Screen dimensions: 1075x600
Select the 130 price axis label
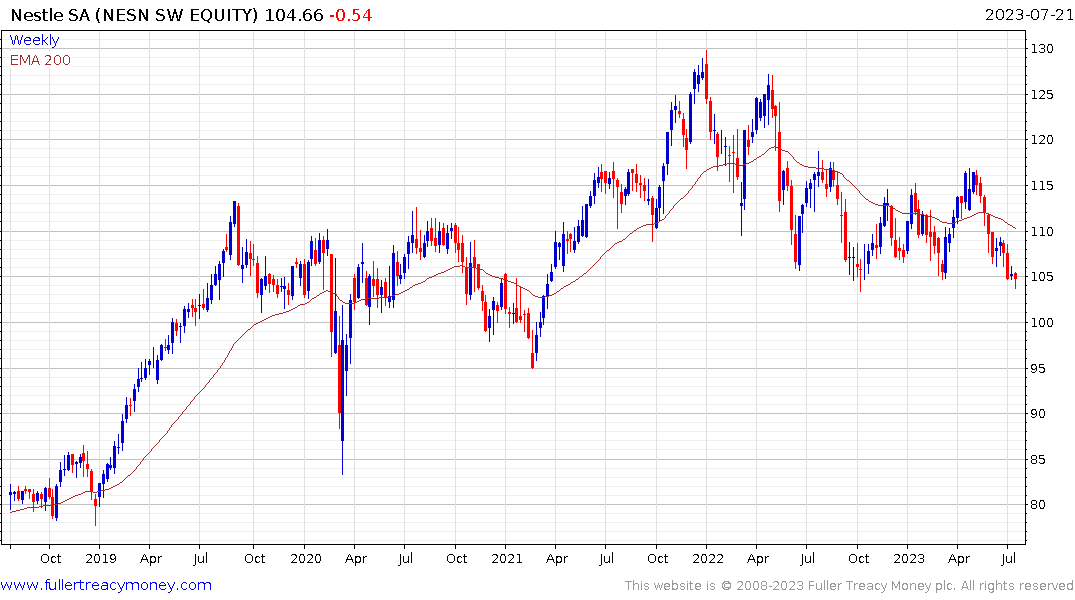(1042, 49)
